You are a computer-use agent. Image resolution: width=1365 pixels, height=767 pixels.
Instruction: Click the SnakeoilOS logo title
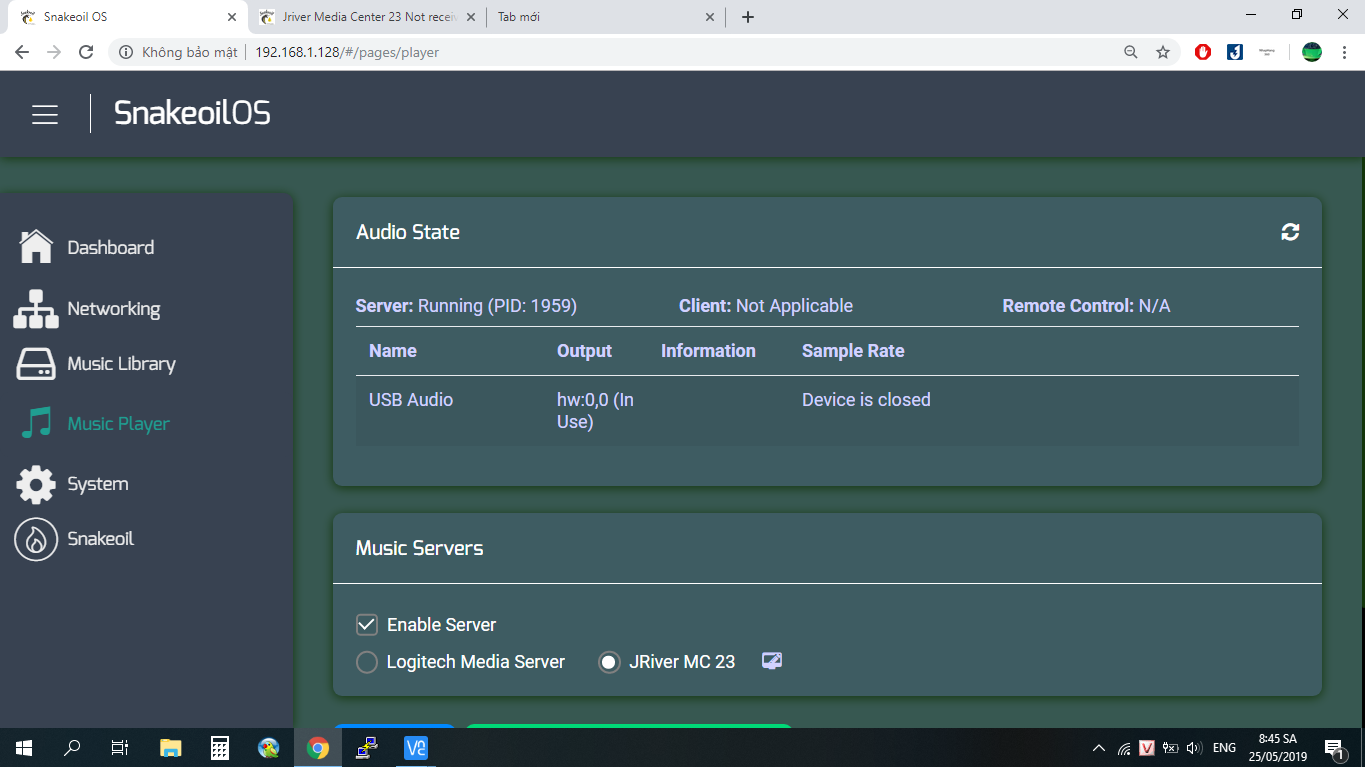(x=192, y=113)
